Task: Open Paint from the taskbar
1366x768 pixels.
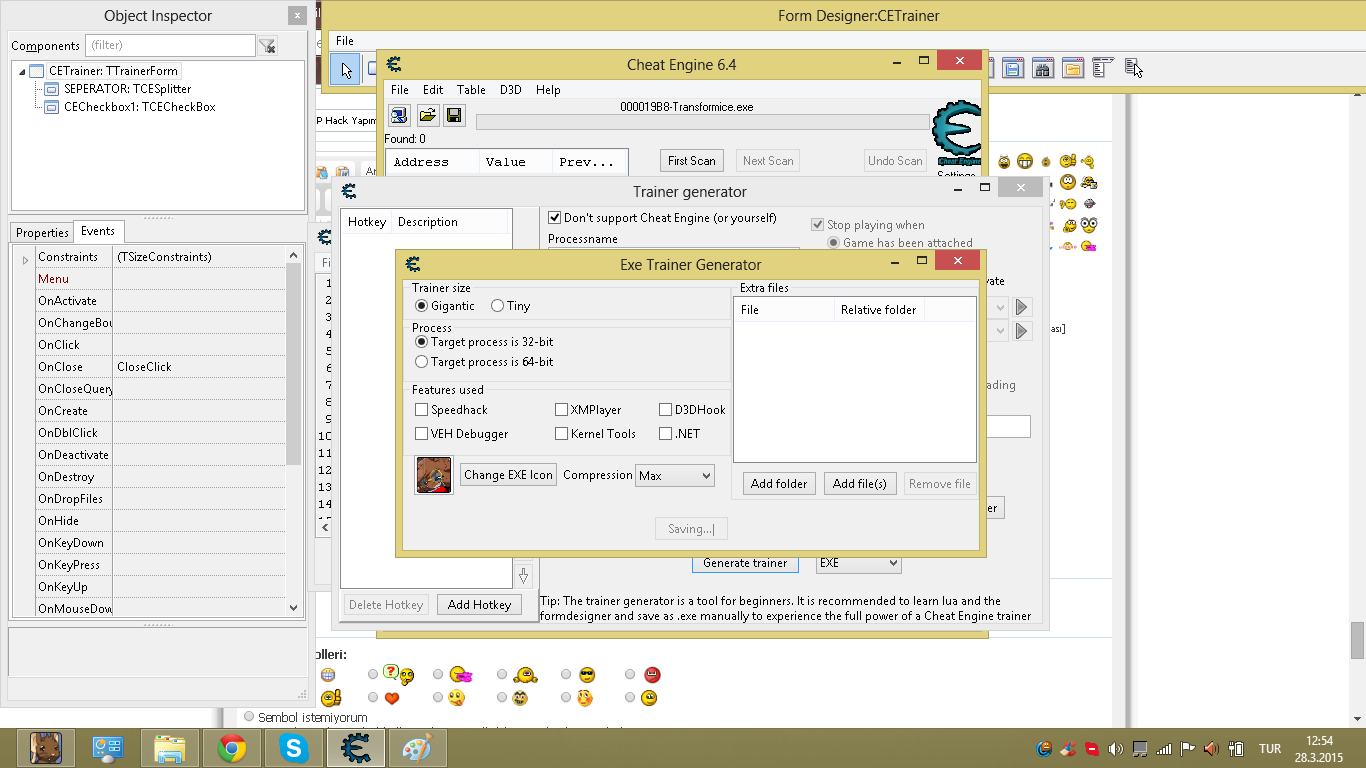Action: click(x=418, y=748)
